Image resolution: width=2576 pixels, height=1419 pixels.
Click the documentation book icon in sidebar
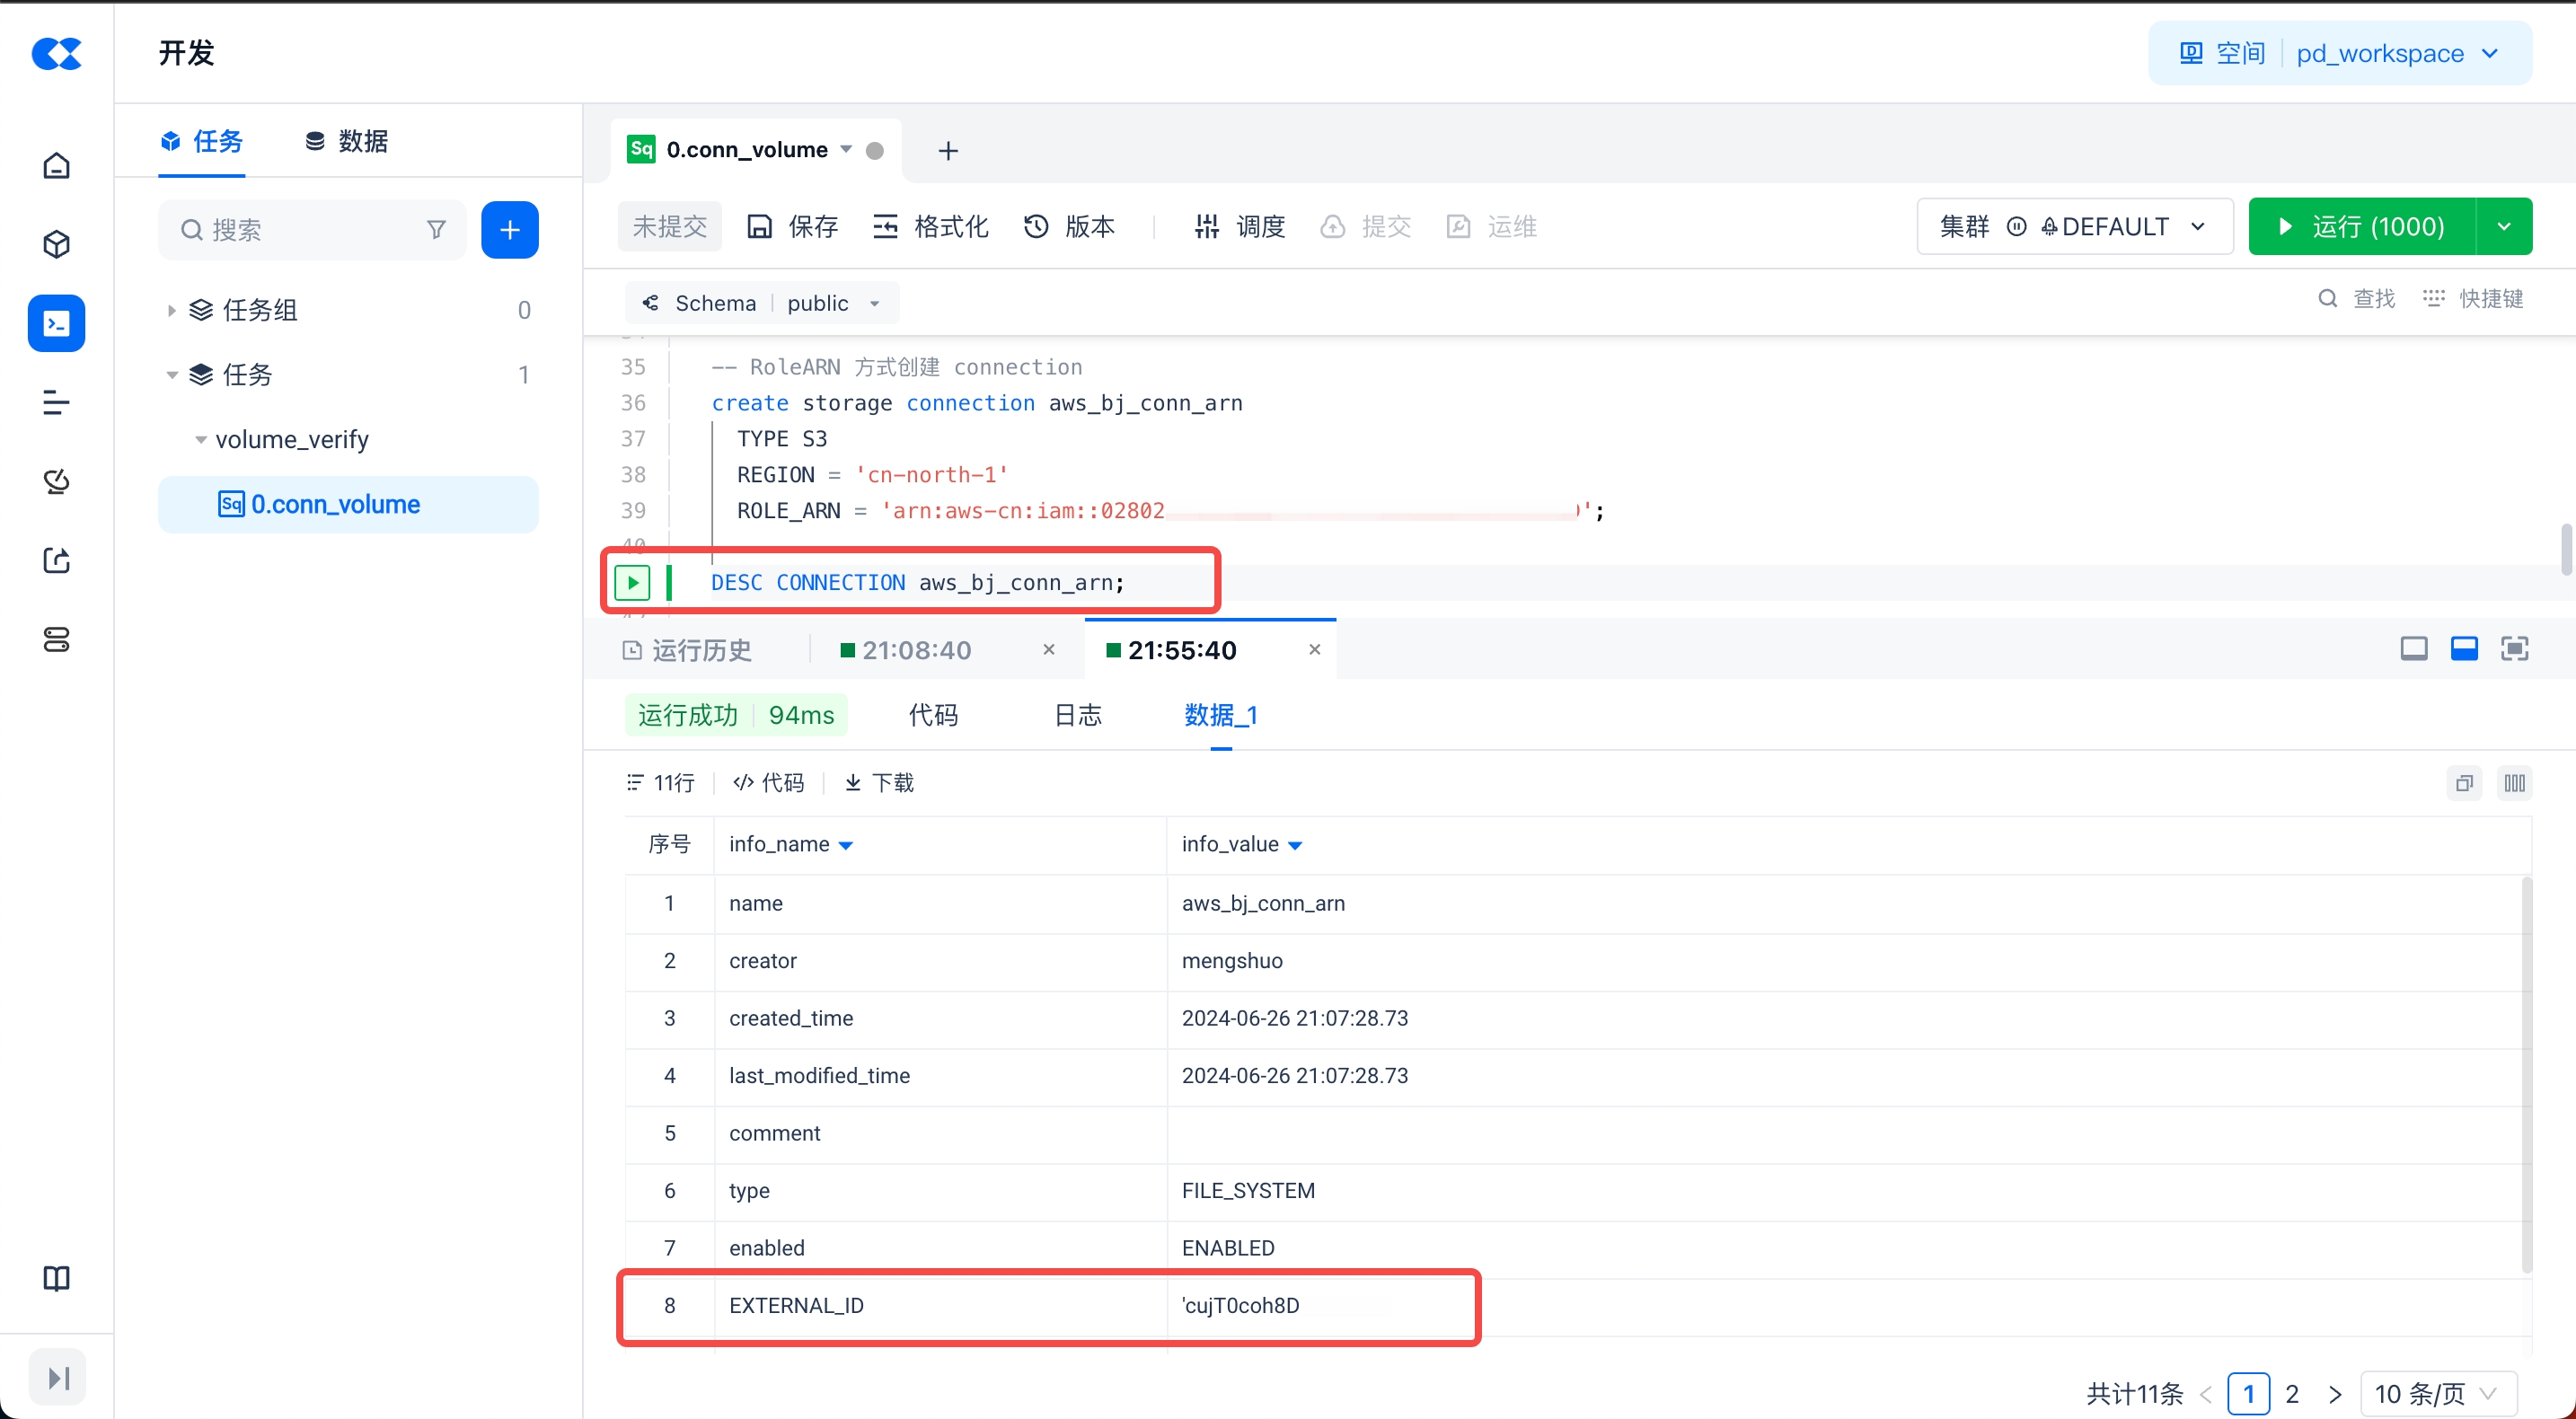56,1278
